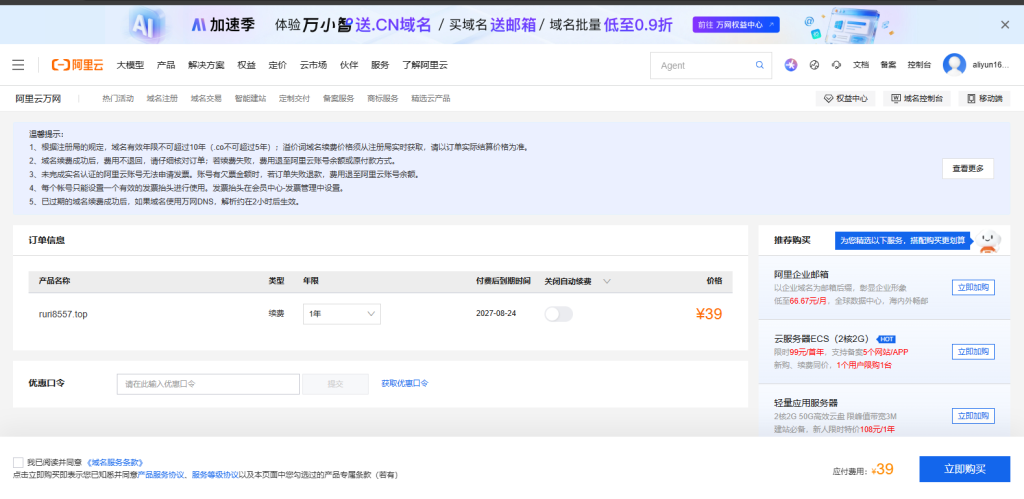This screenshot has width=1024, height=499.
Task: Go to 智能建站 in sub-navigation
Action: [250, 99]
